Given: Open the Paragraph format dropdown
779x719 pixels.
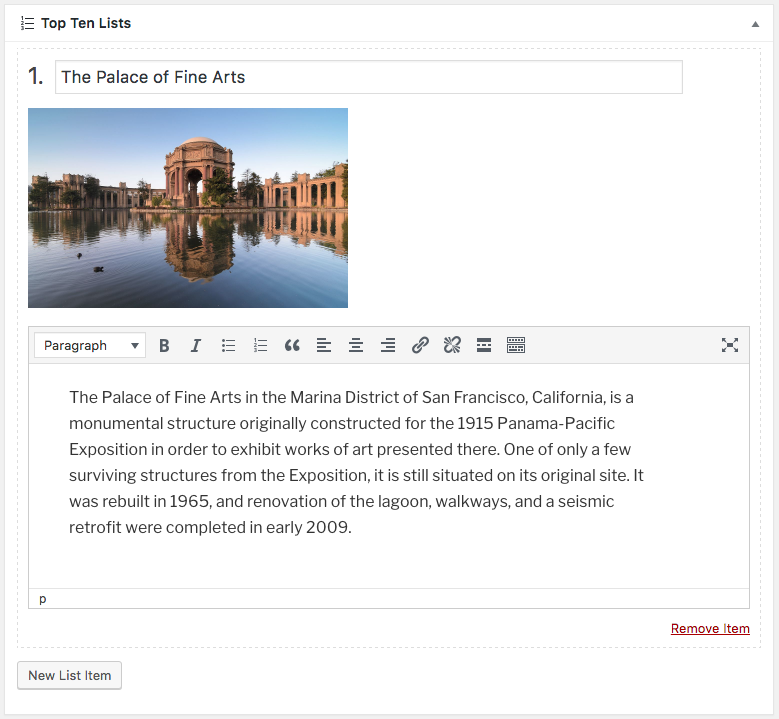Looking at the screenshot, I should [90, 345].
